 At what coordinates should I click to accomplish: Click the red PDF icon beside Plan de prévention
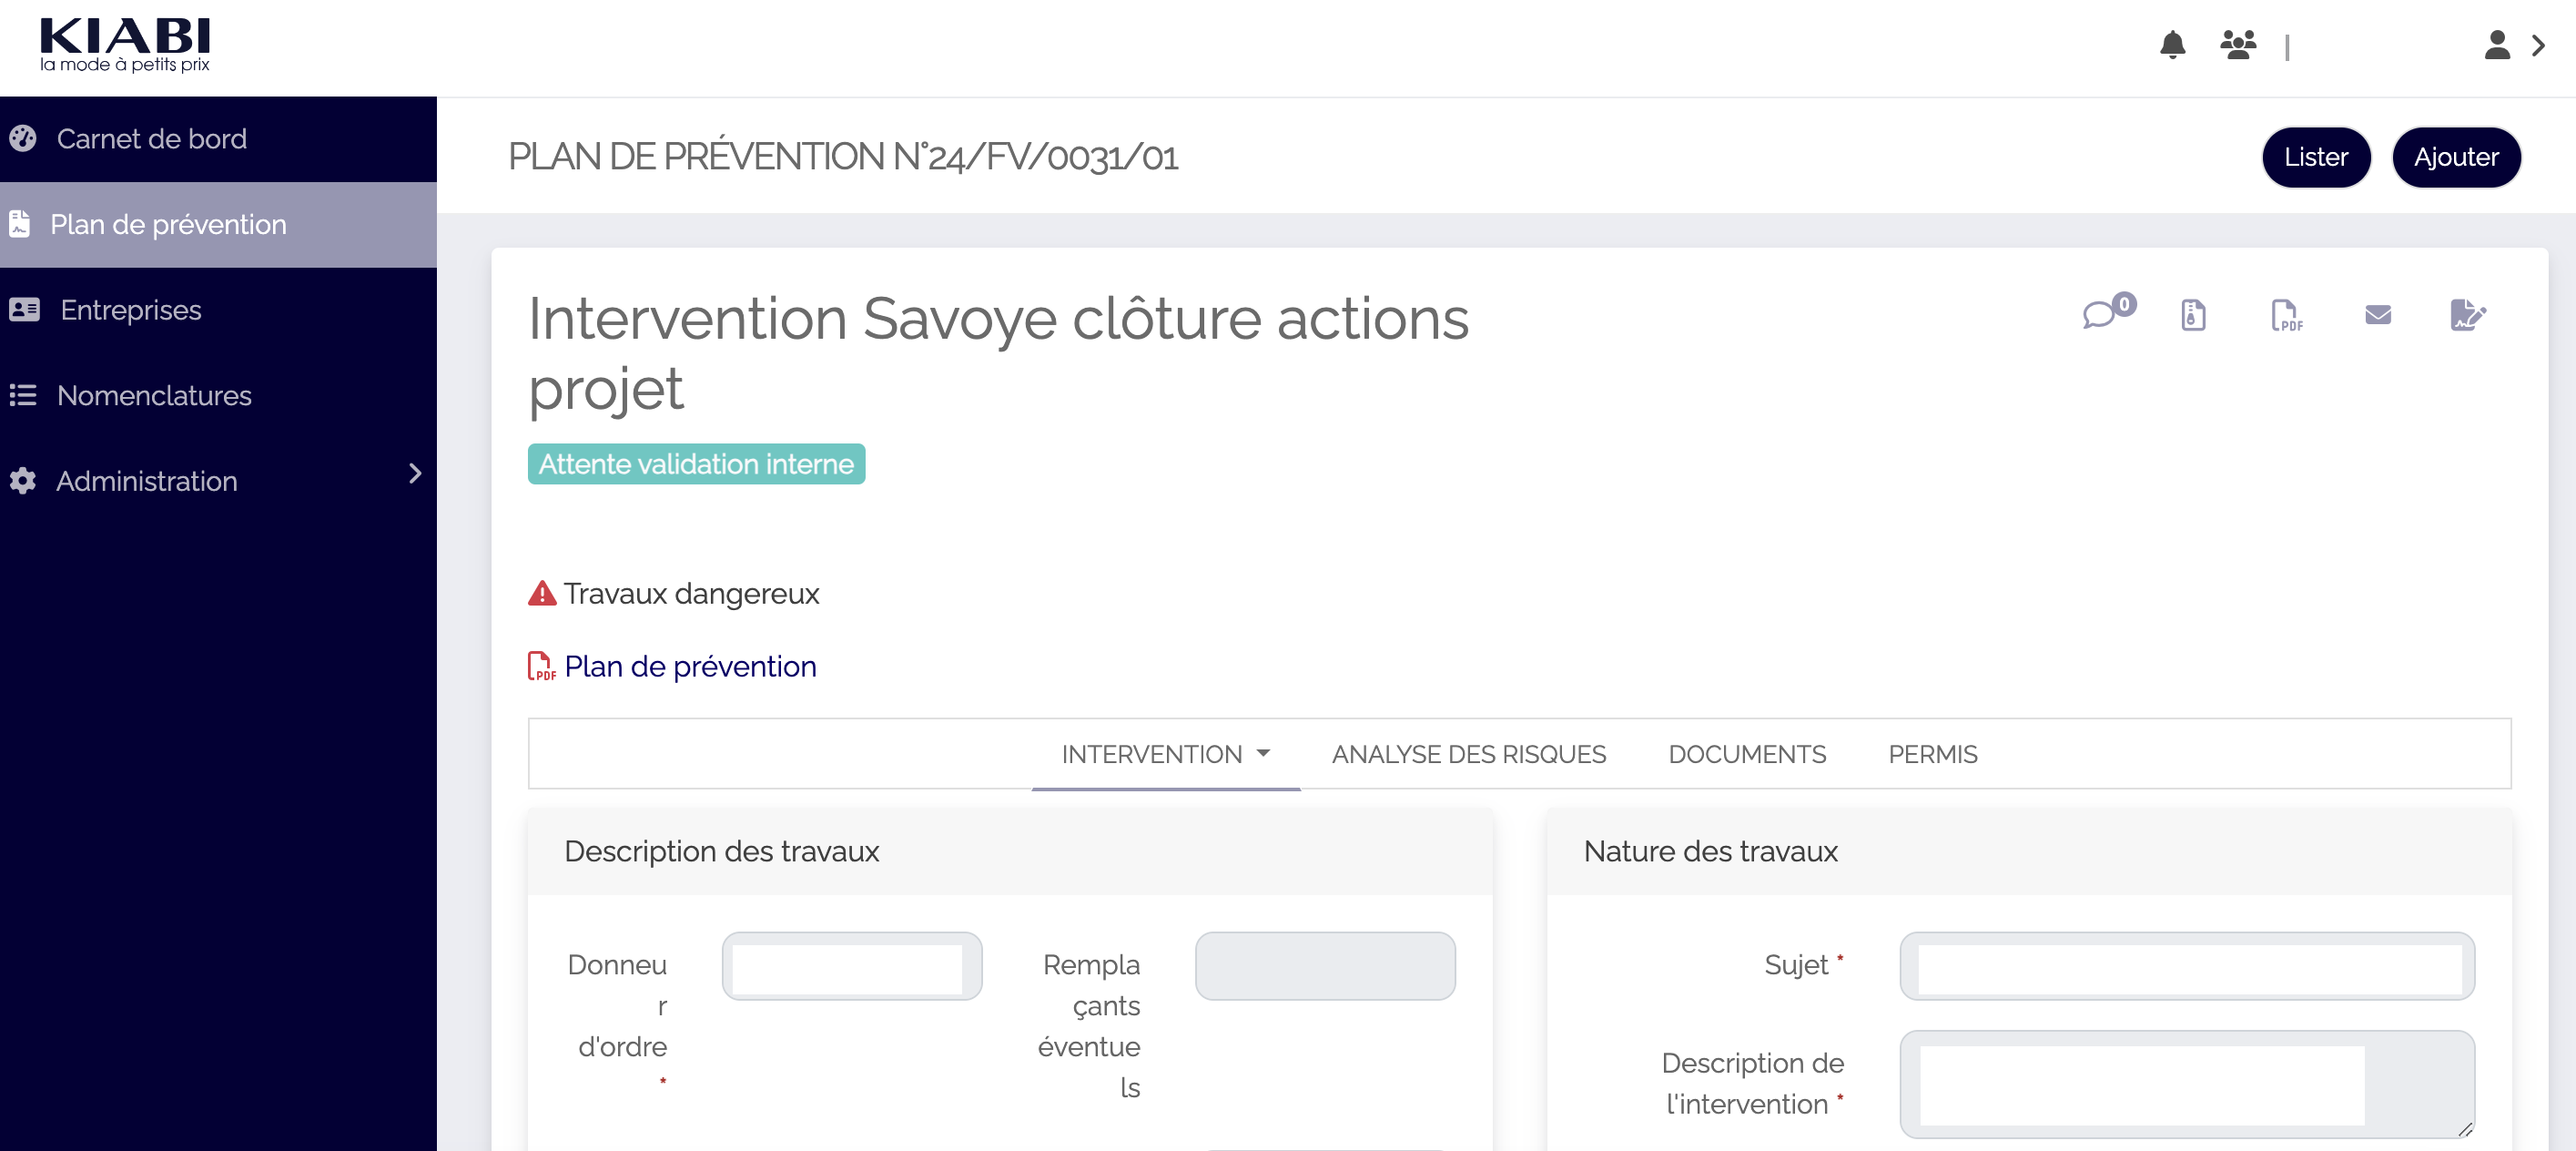point(541,666)
